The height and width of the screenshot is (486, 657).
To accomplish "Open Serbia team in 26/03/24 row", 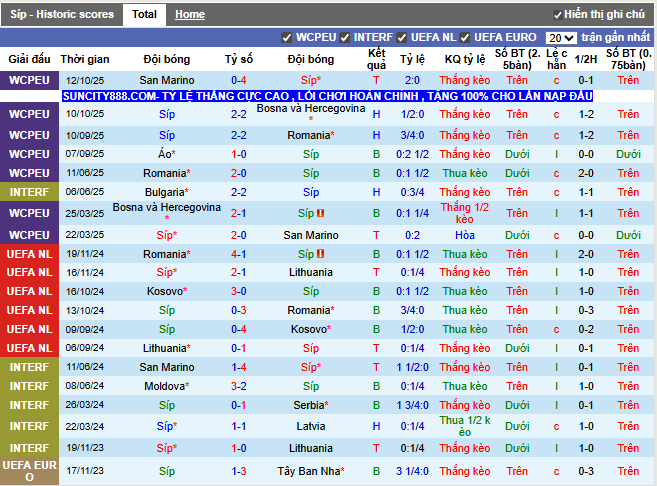I will tap(310, 405).
